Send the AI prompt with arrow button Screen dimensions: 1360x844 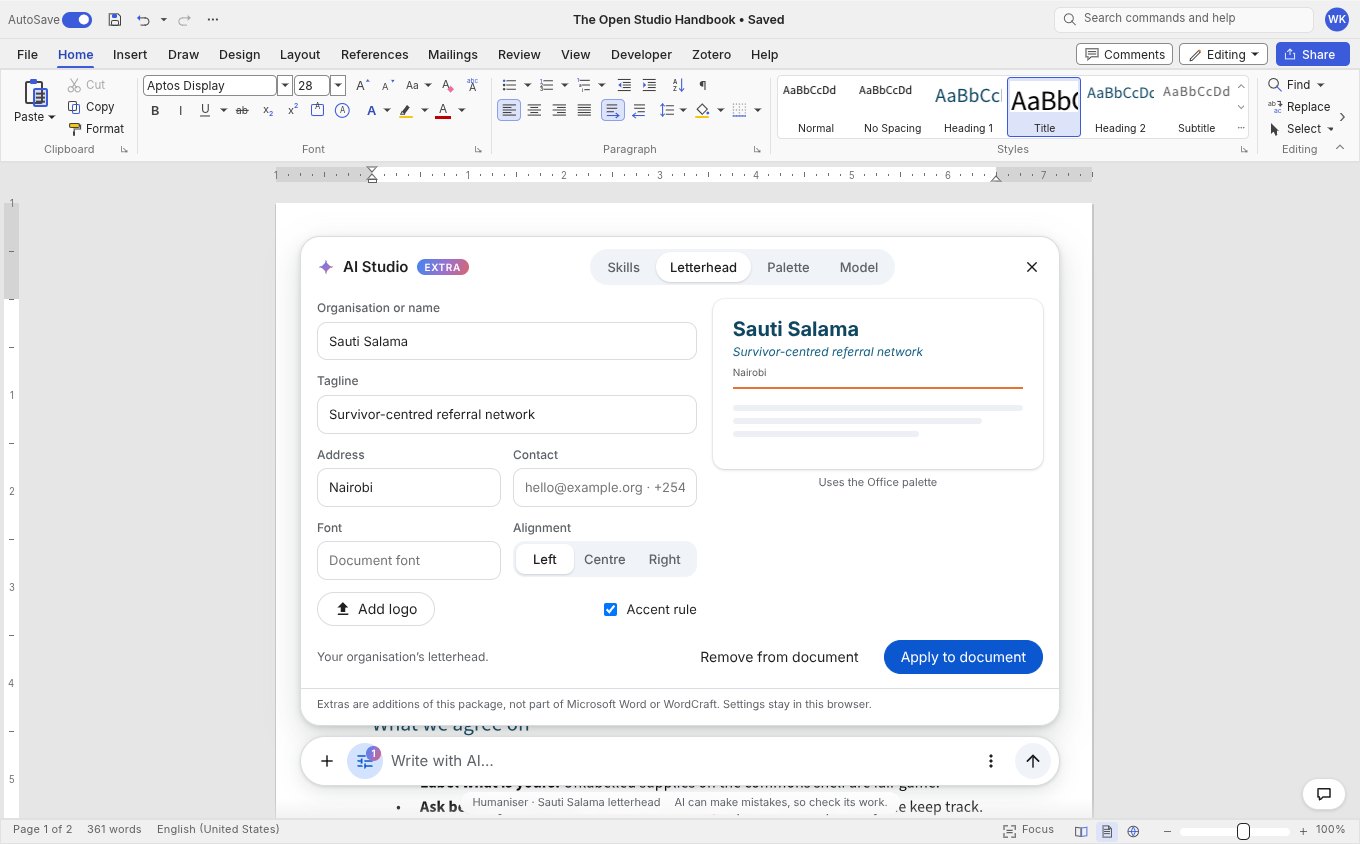1033,761
